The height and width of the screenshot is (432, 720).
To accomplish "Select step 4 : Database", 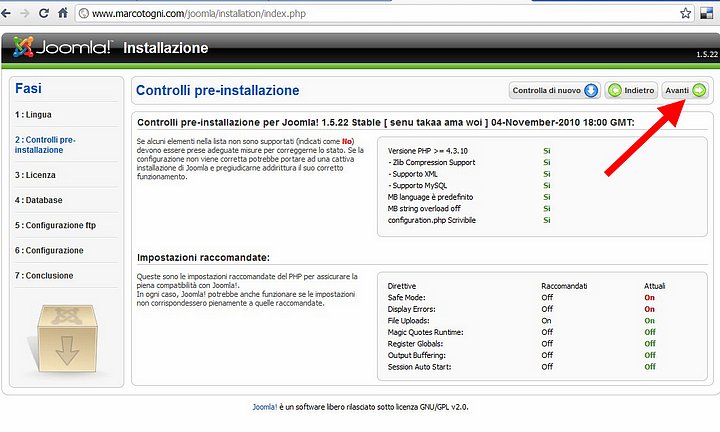I will coord(39,200).
